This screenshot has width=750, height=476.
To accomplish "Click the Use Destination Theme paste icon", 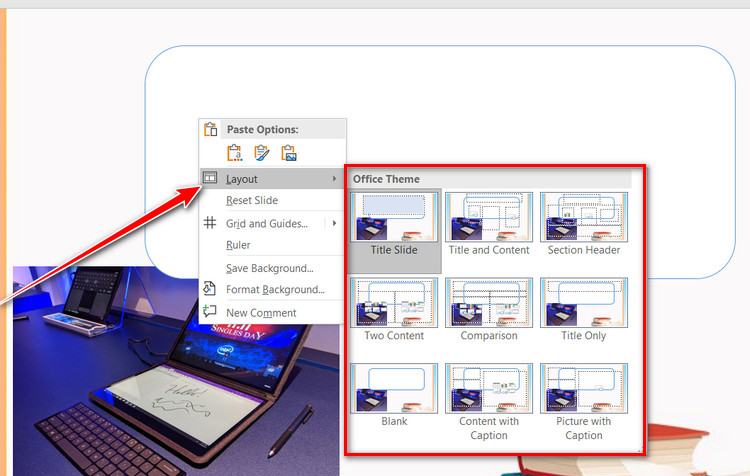I will click(234, 153).
